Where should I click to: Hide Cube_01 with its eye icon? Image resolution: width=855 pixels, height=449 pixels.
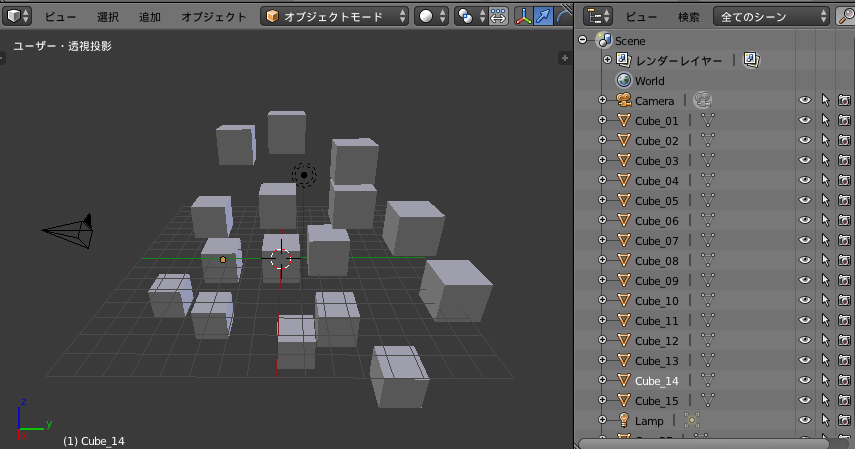pyautogui.click(x=805, y=120)
